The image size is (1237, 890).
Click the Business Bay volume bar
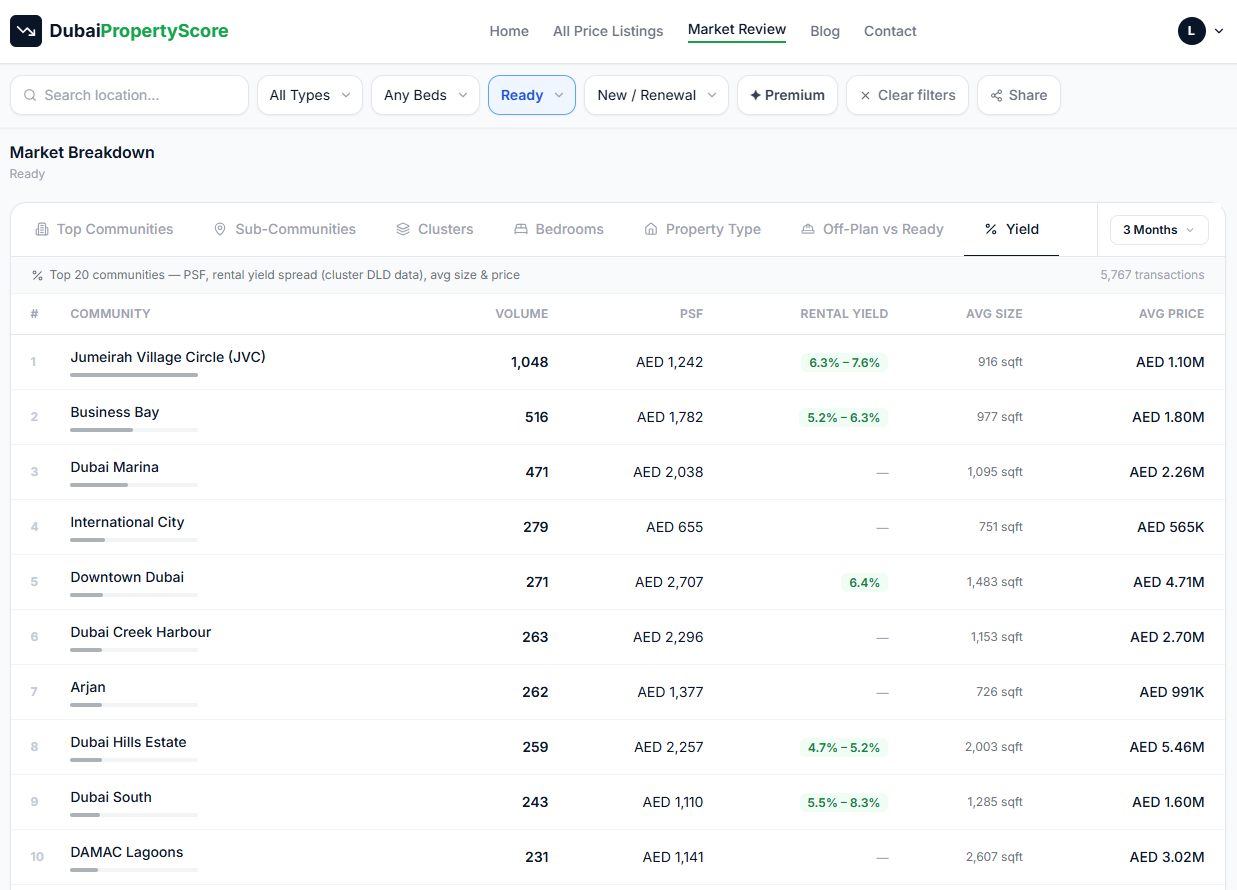[134, 430]
